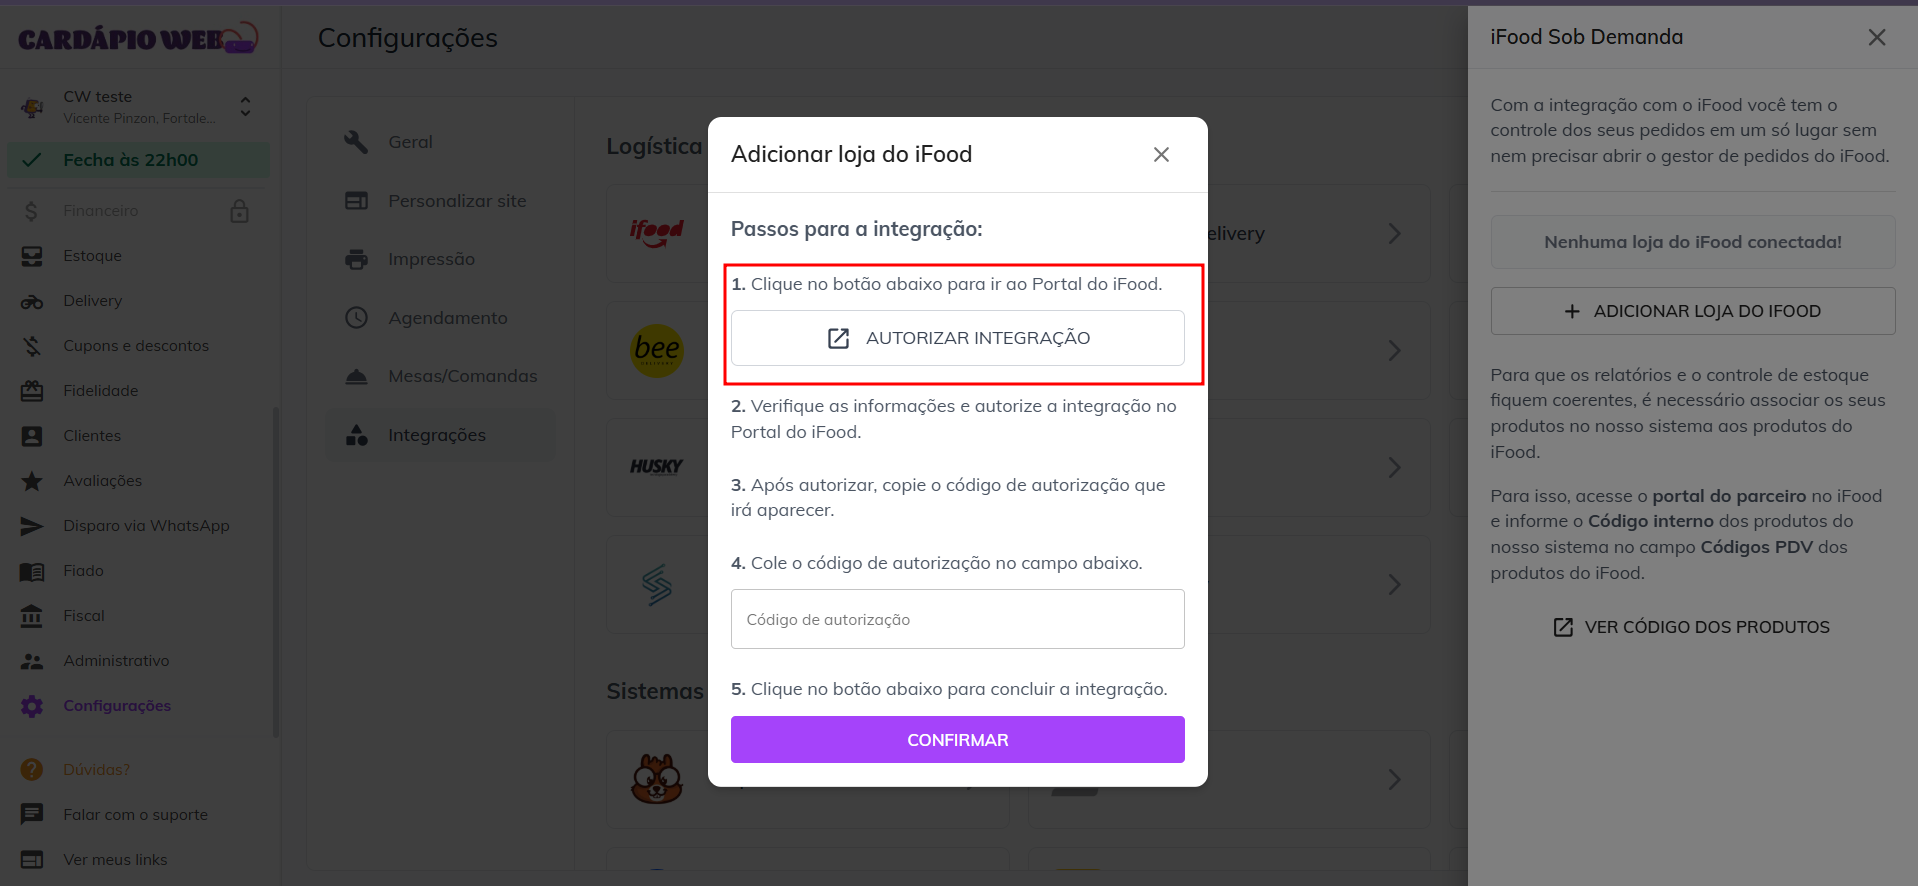Click the Financeiro lock icon
Screen dimensions: 1918x886
click(239, 211)
